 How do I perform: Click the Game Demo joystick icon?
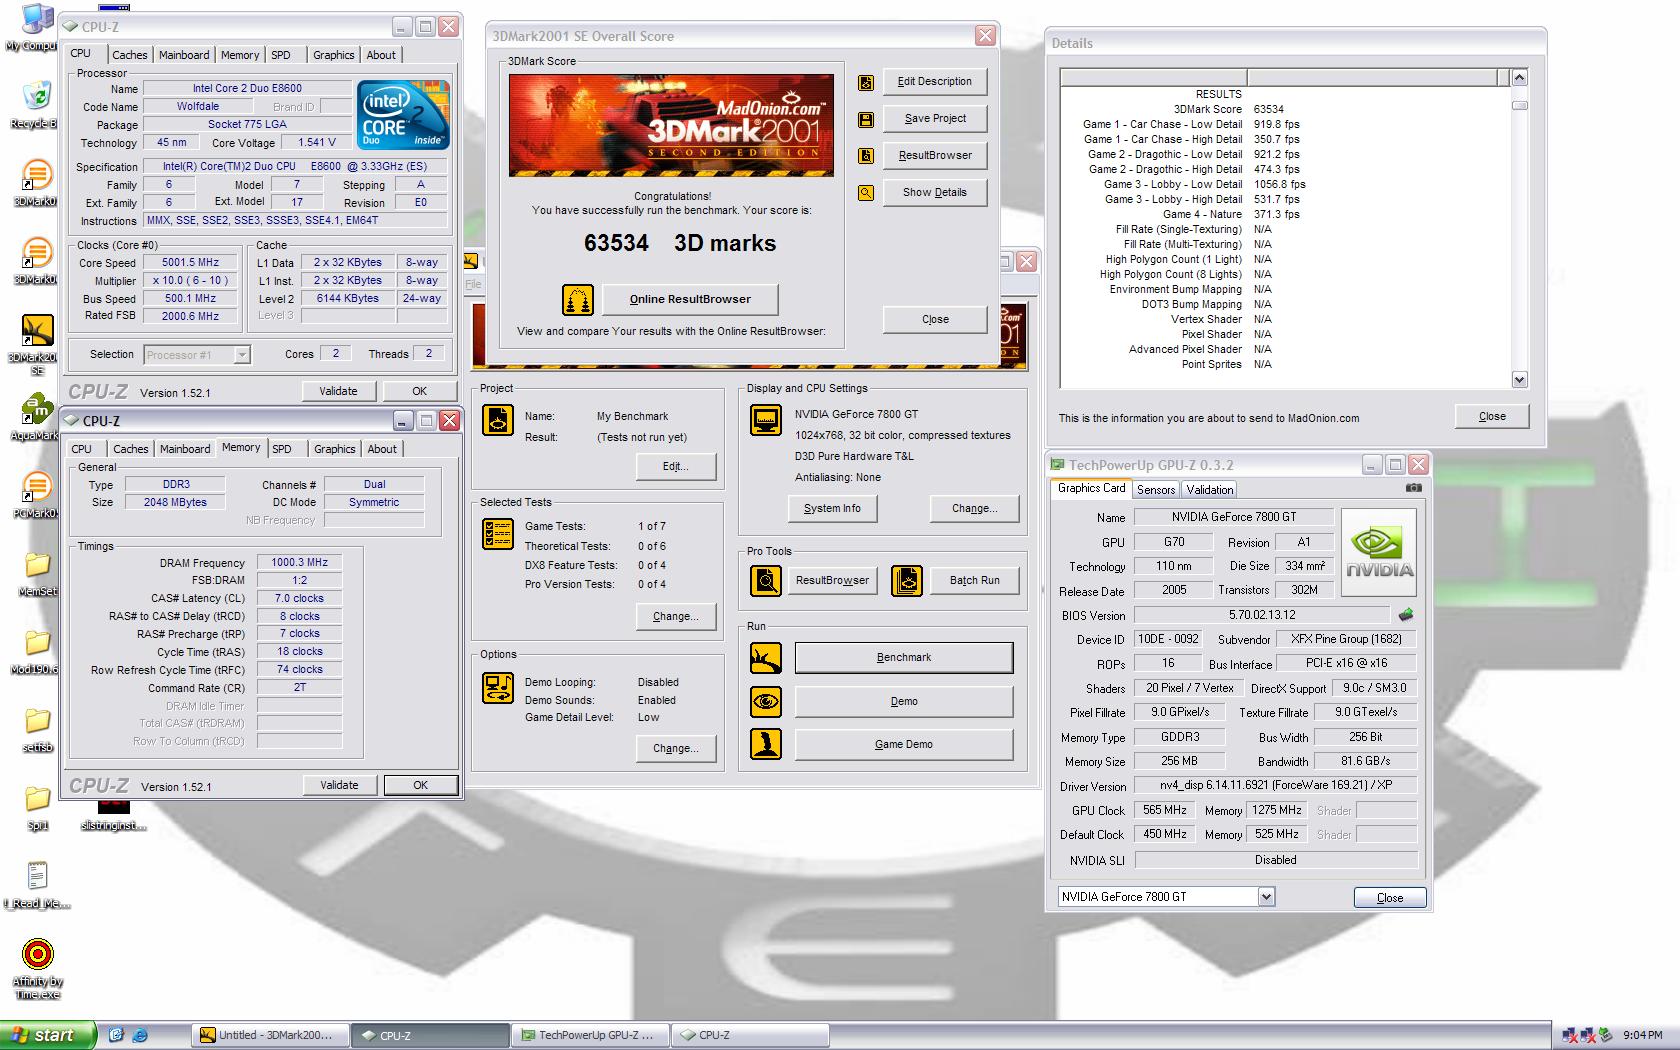tap(766, 745)
